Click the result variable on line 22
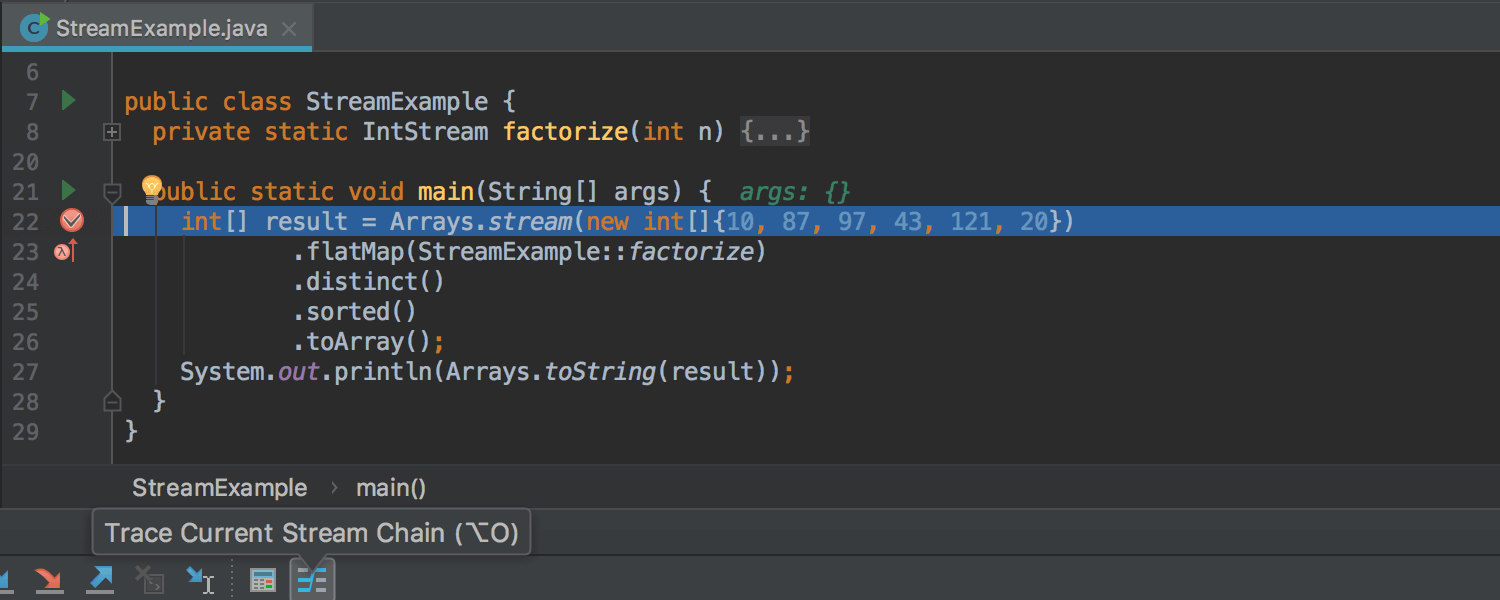This screenshot has height=600, width=1500. click(306, 221)
